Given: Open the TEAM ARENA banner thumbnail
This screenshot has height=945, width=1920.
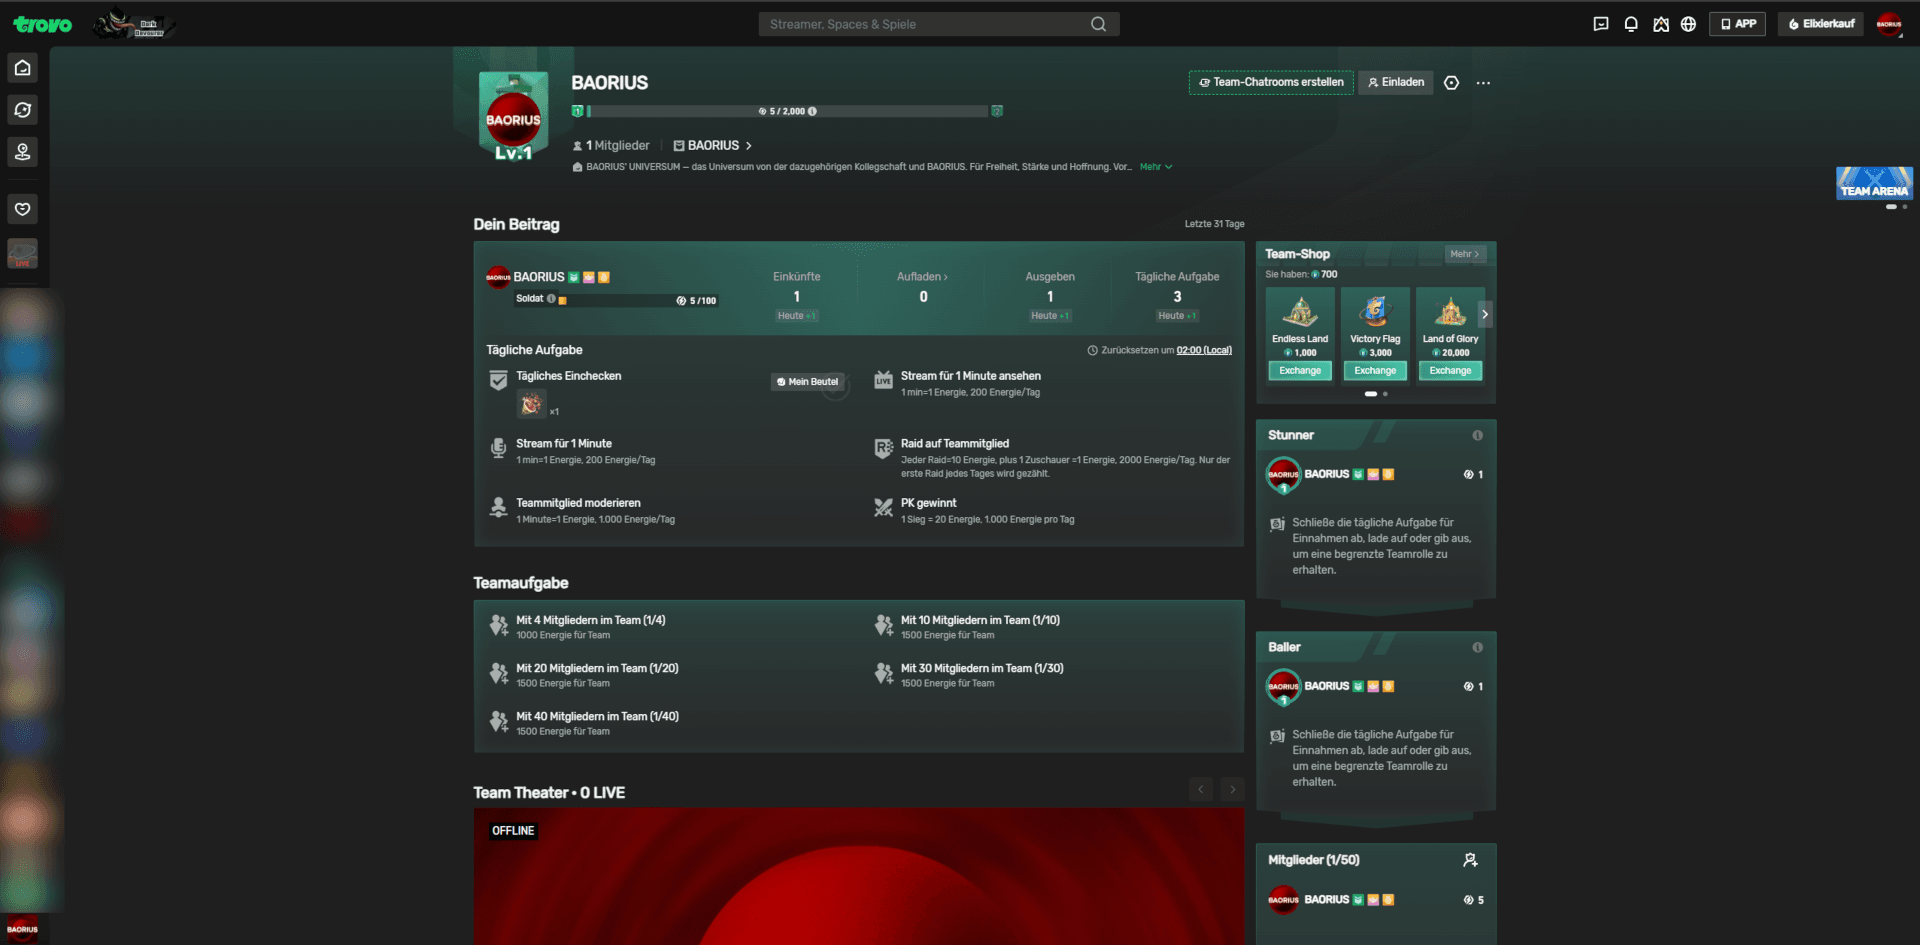Looking at the screenshot, I should pos(1874,184).
